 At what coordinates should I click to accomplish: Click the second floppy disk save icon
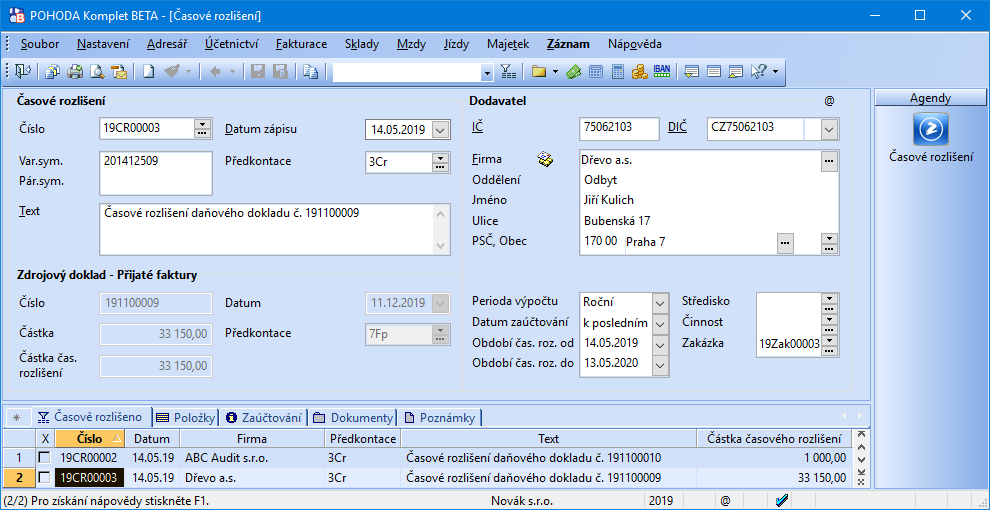pyautogui.click(x=280, y=72)
